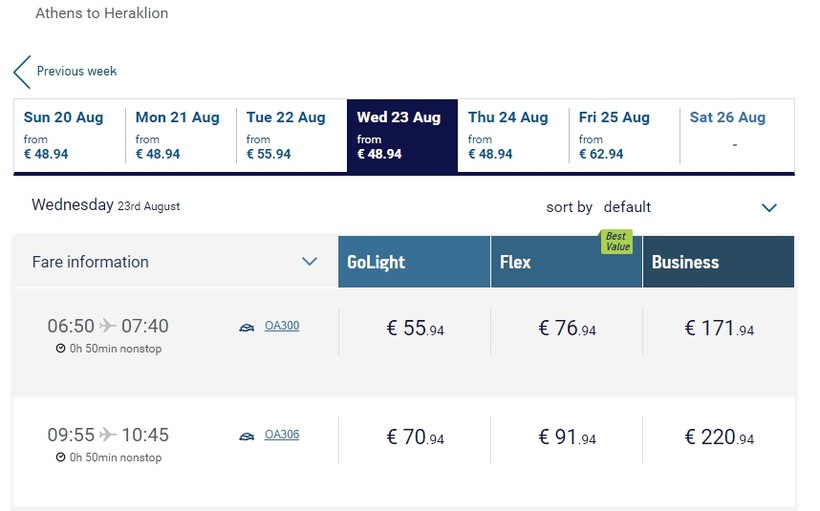Click the airline logo beside OA300
Screen dimensions: 820x511
247,327
